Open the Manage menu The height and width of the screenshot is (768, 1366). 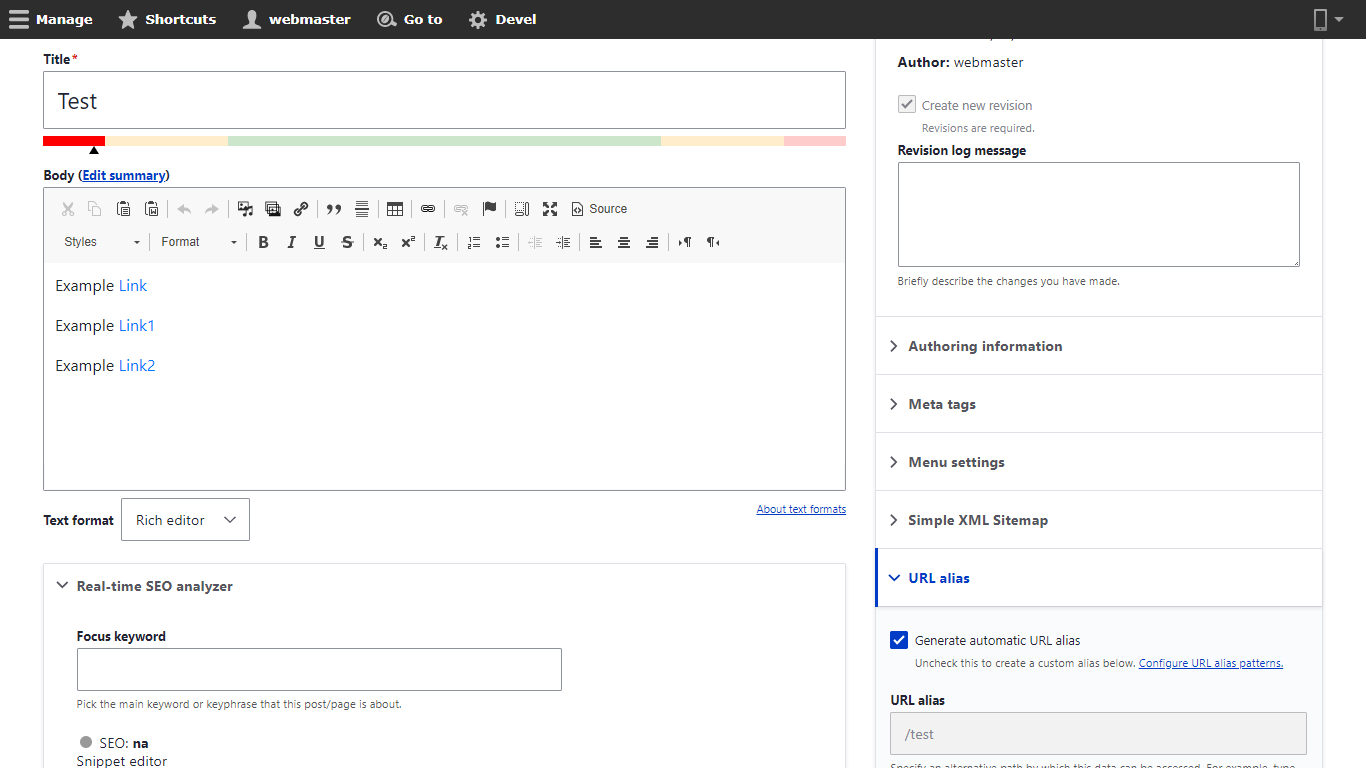pos(51,19)
